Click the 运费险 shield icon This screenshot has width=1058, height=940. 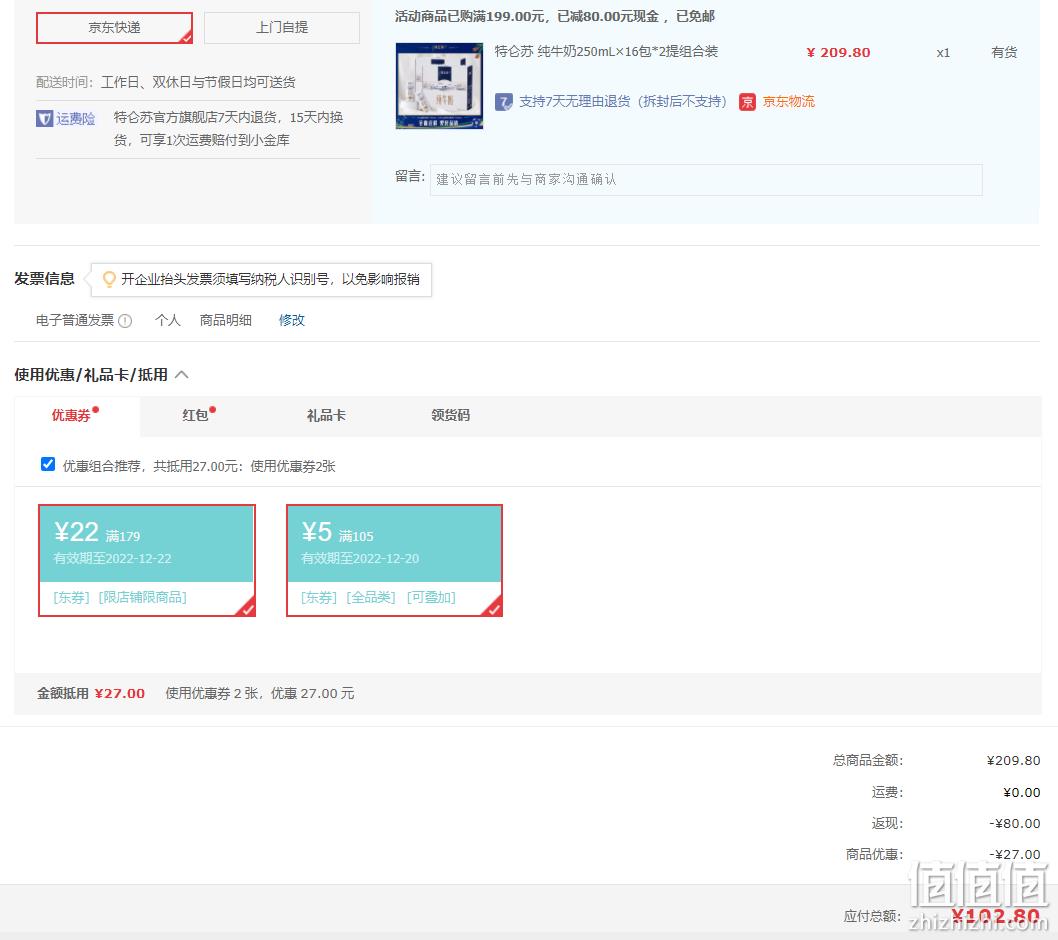pos(45,119)
